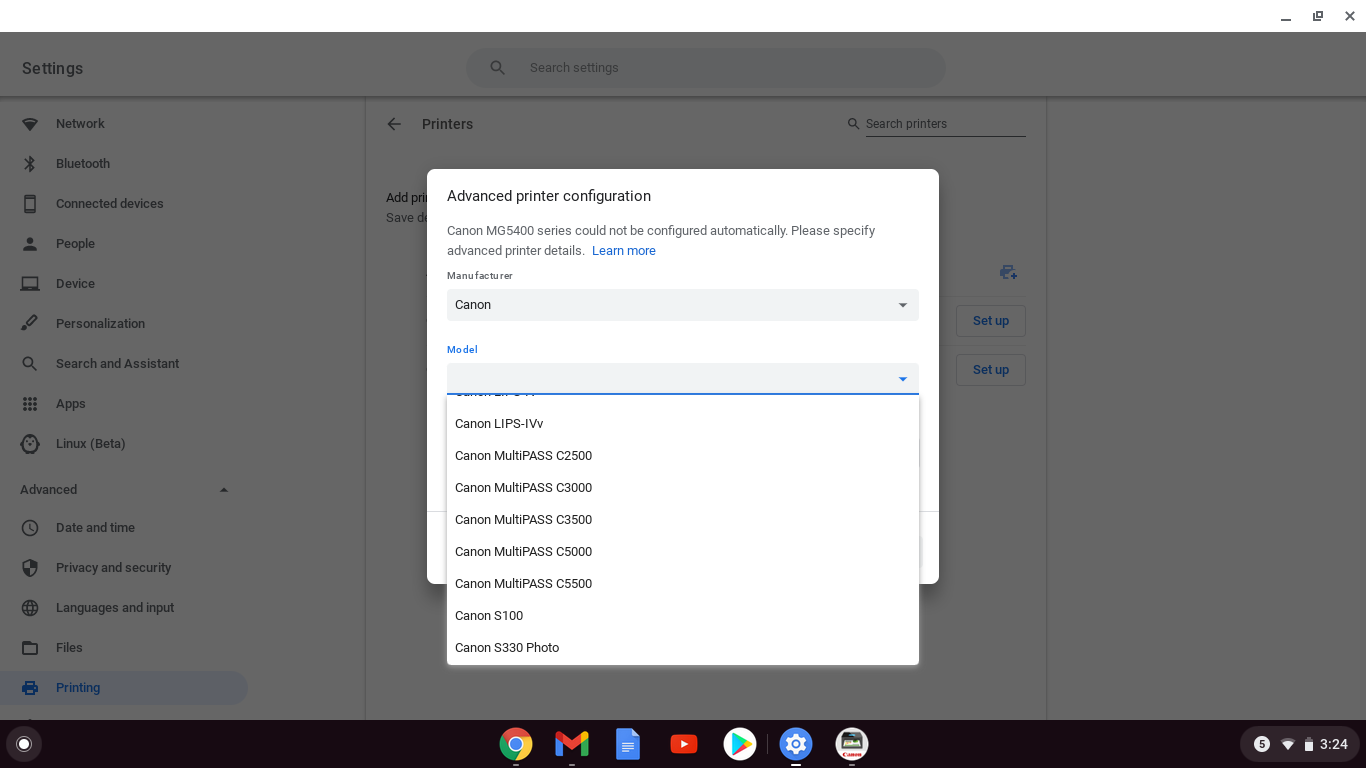The image size is (1366, 768).
Task: Collapse the Model dropdown arrow
Action: coord(902,379)
